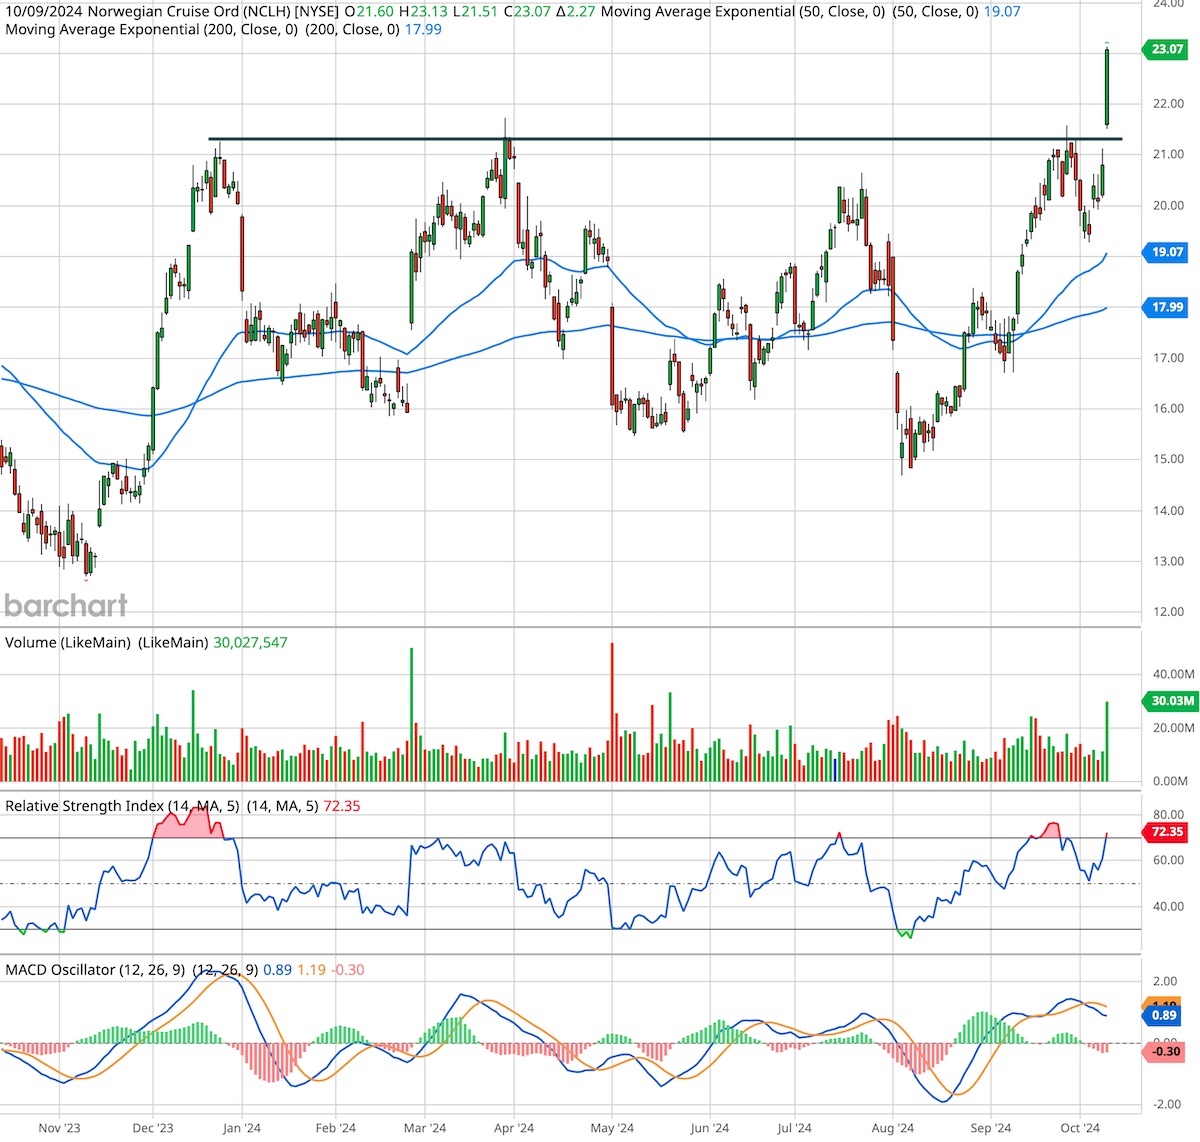1200x1142 pixels.
Task: Click the red -0.30 MACD histogram tag
Action: [1163, 1052]
